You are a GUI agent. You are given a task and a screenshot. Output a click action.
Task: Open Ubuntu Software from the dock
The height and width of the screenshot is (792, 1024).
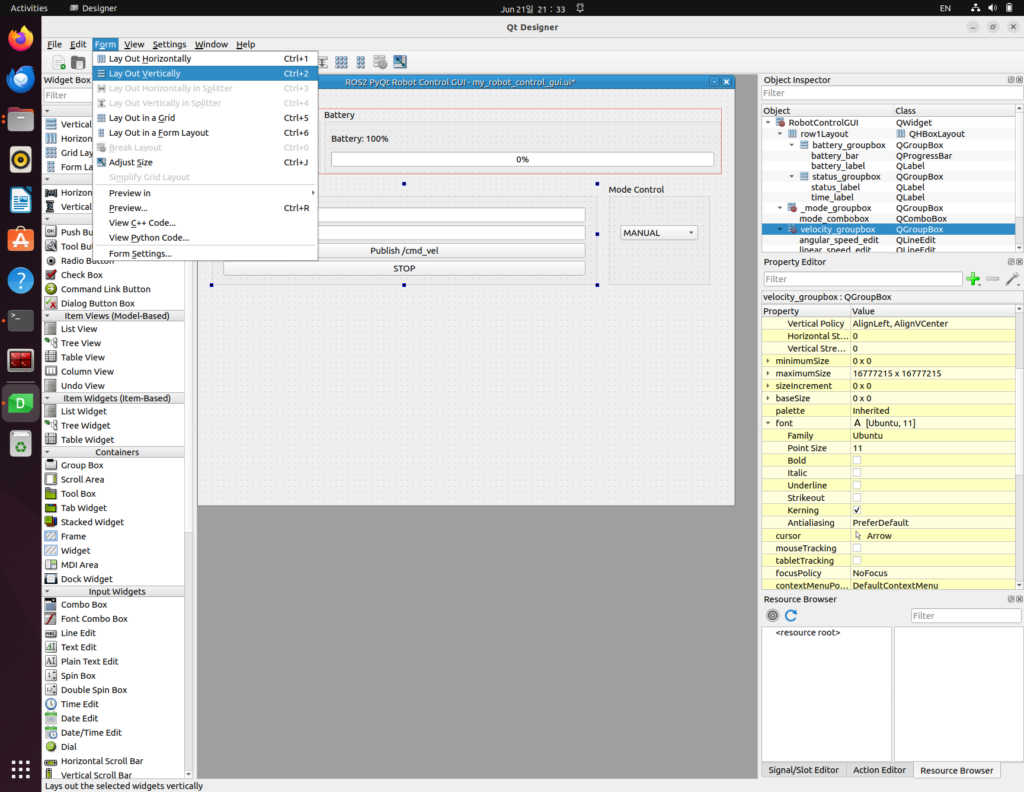click(x=20, y=240)
